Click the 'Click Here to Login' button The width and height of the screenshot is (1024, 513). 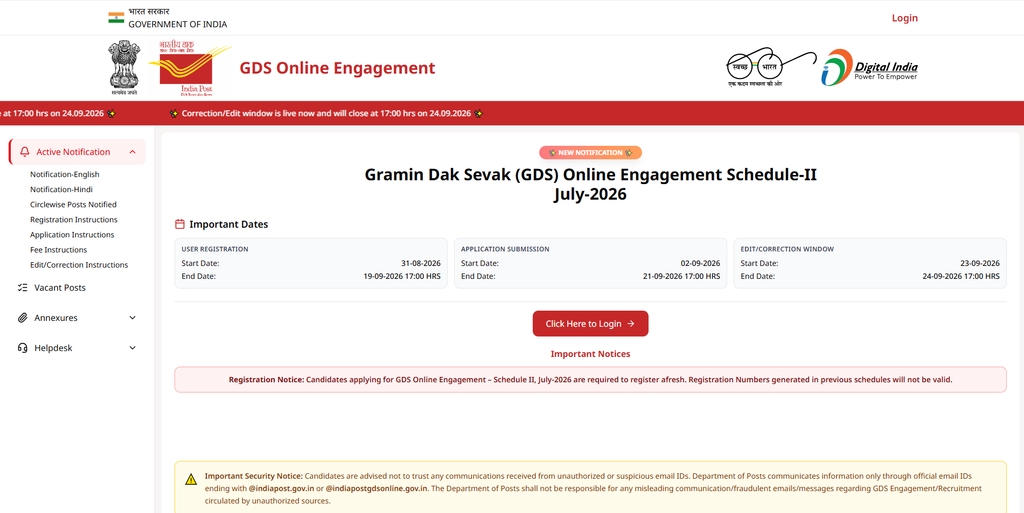[590, 324]
